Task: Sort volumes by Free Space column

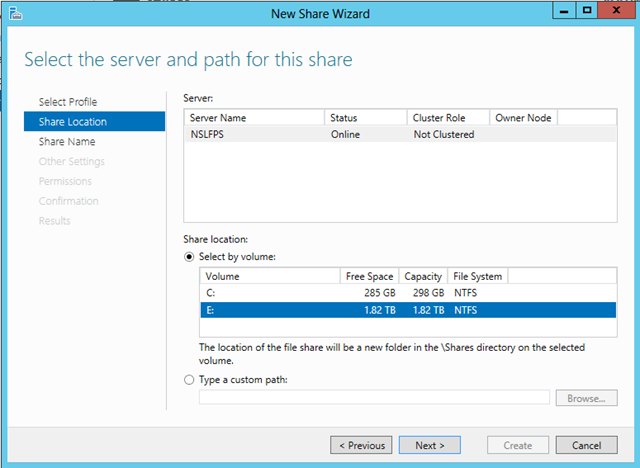Action: 369,277
